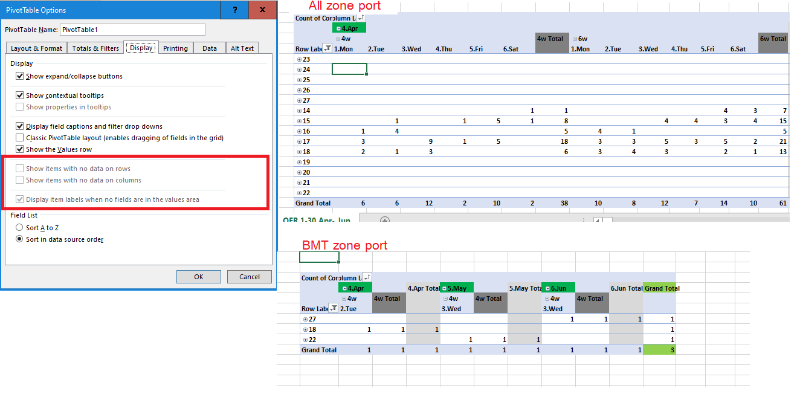Open the Totals & Filters tab

(x=95, y=48)
